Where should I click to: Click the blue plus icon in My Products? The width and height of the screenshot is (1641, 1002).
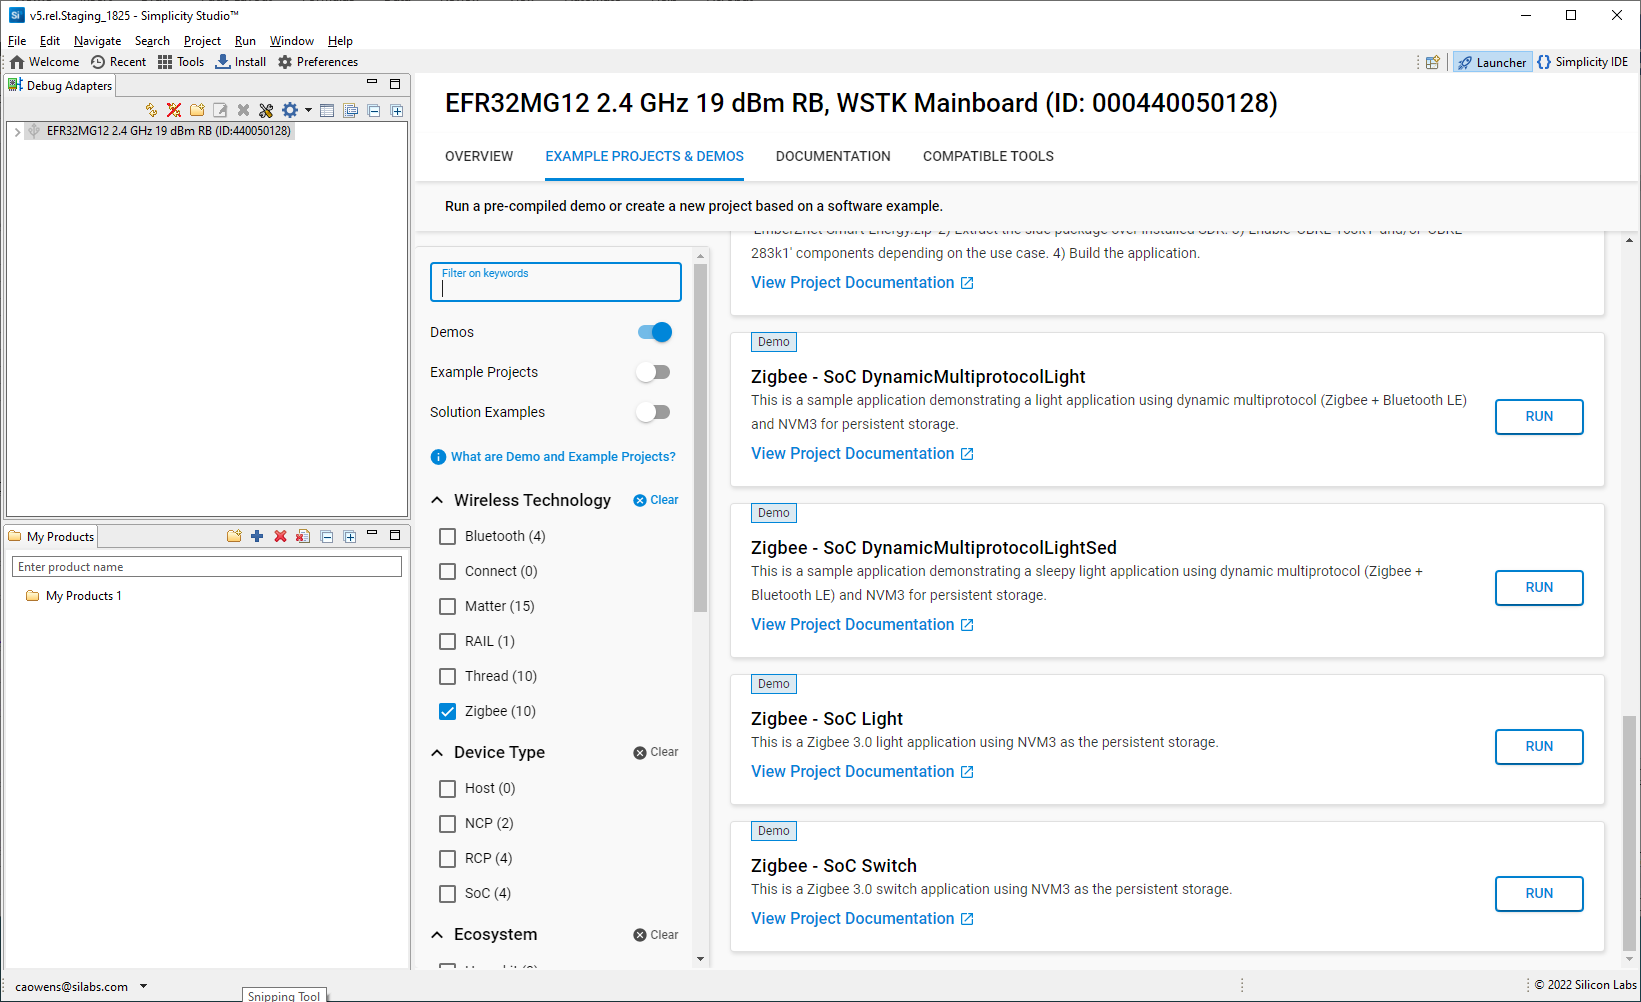pyautogui.click(x=257, y=536)
